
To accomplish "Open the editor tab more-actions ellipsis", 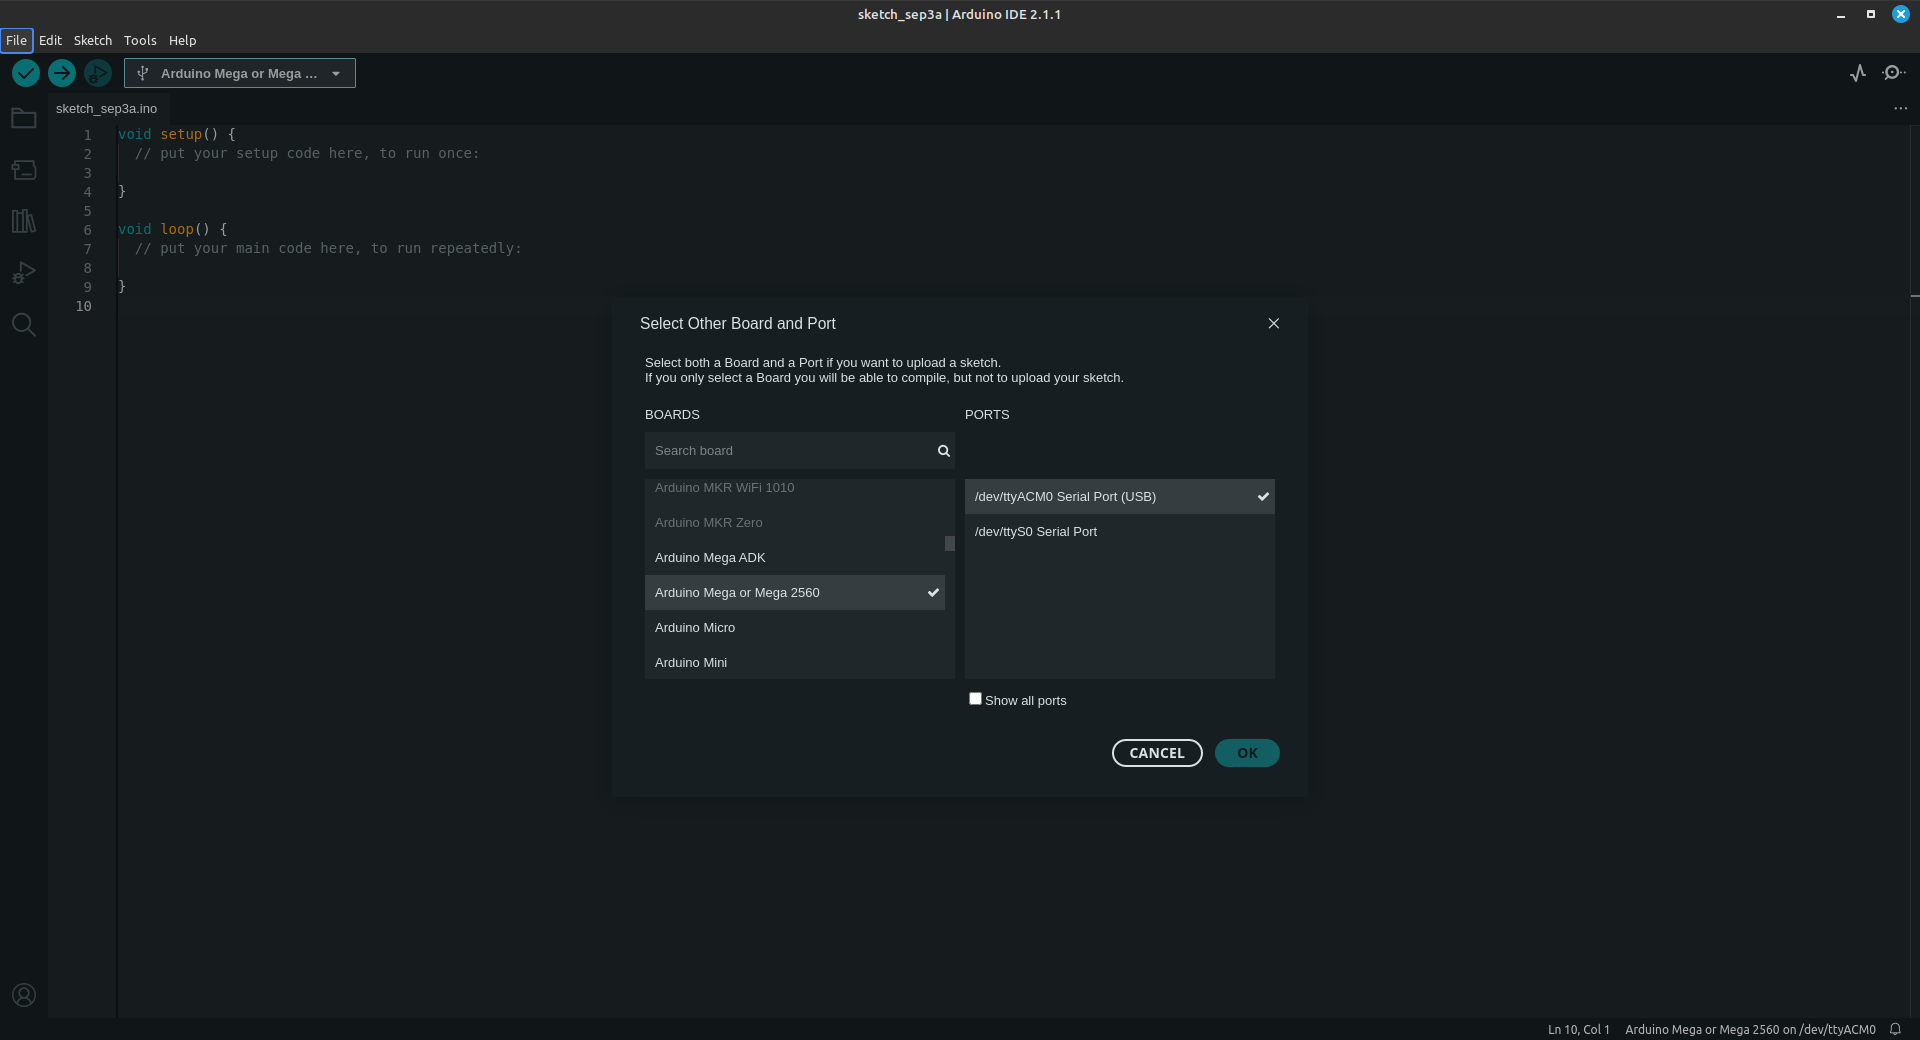I will pos(1901,108).
